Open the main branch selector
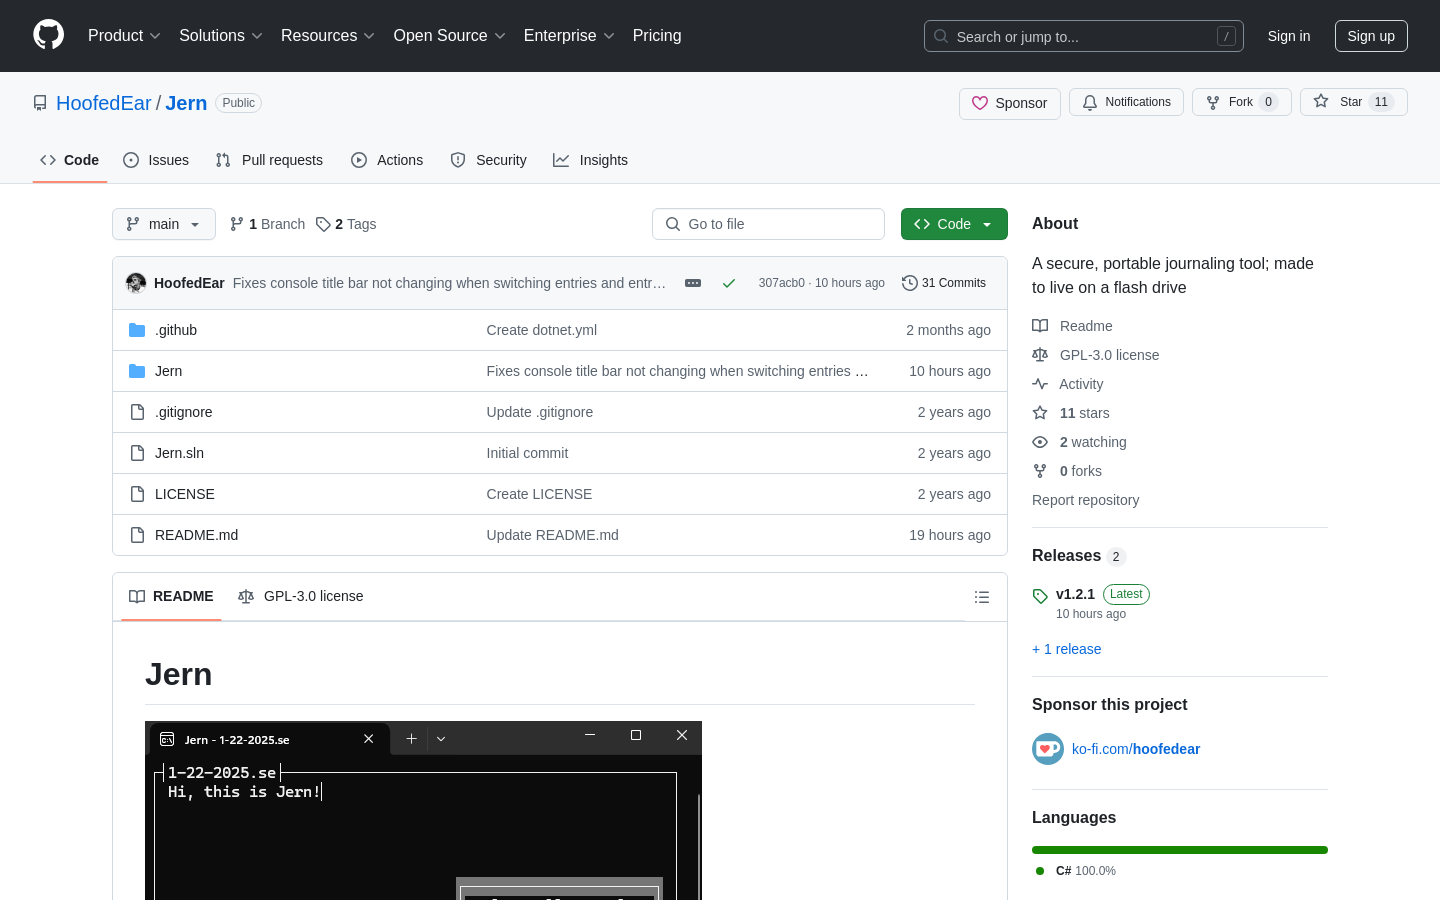 click(164, 224)
